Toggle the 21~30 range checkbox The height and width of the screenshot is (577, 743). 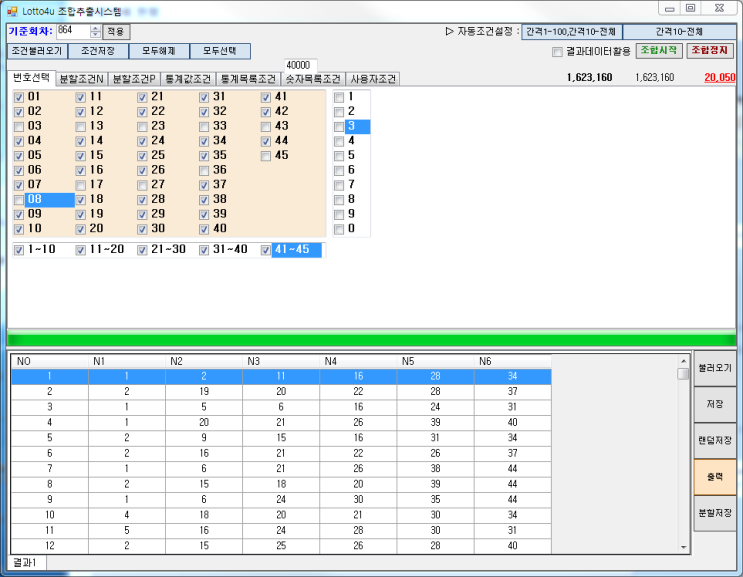(142, 251)
